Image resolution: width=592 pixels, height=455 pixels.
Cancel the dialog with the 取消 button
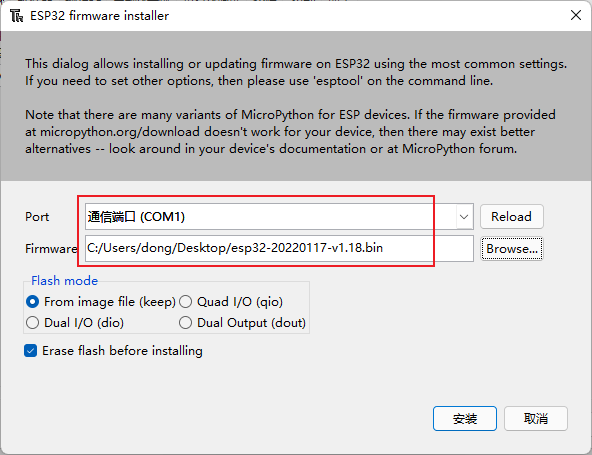536,418
